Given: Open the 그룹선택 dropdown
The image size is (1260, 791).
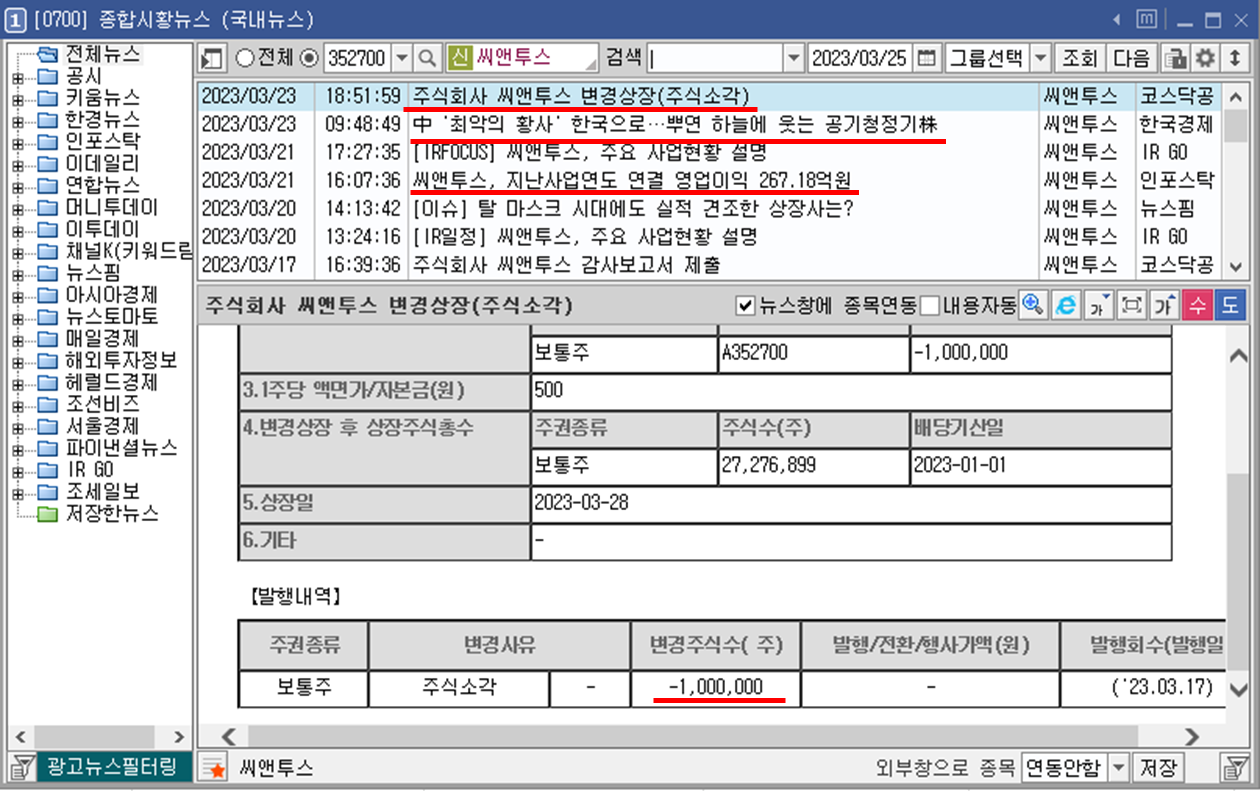Looking at the screenshot, I should pyautogui.click(x=1041, y=58).
